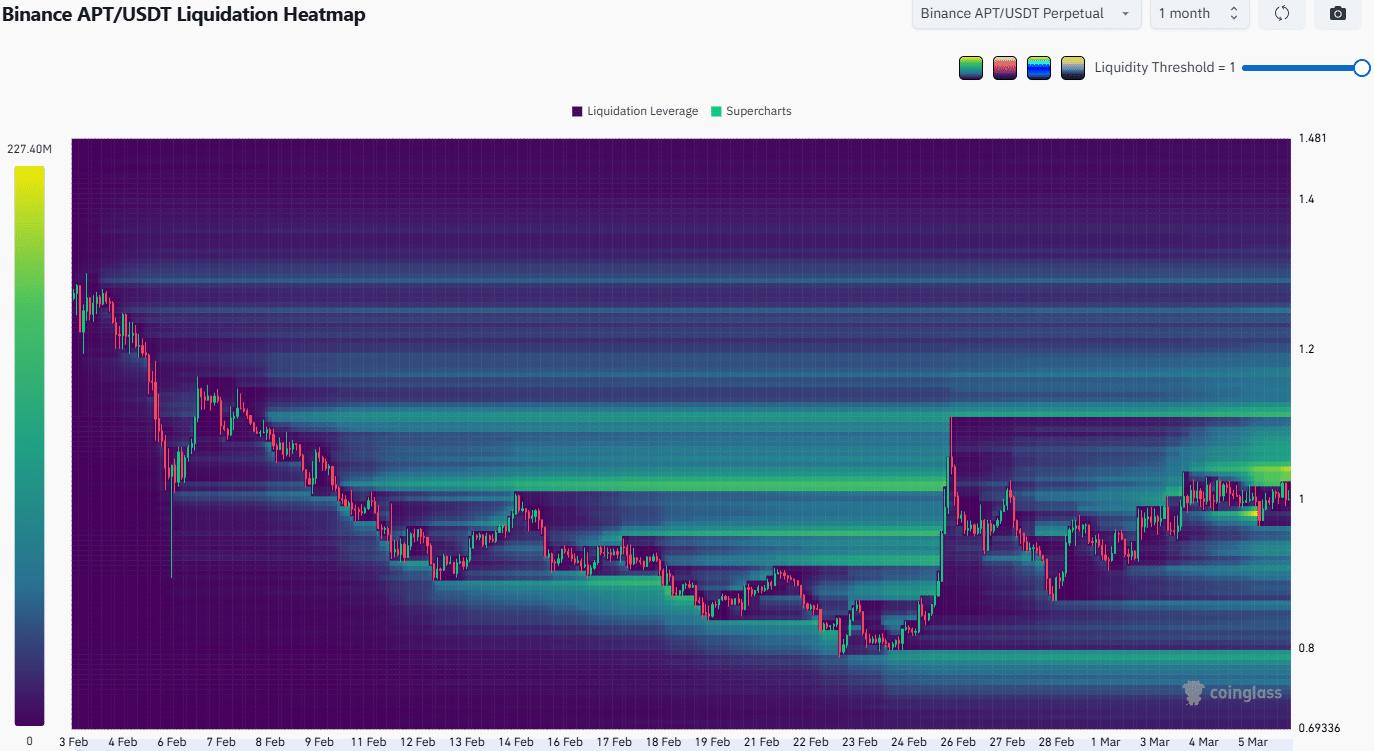Image resolution: width=1374 pixels, height=751 pixels.
Task: Toggle the Supercharts legend item
Action: pyautogui.click(x=751, y=111)
